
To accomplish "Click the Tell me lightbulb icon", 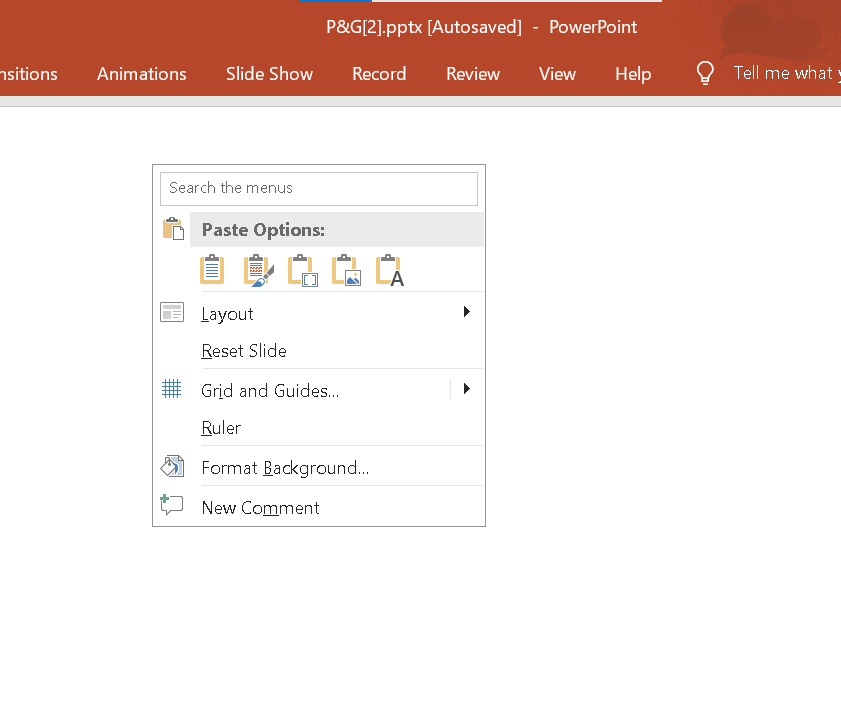I will coord(705,72).
